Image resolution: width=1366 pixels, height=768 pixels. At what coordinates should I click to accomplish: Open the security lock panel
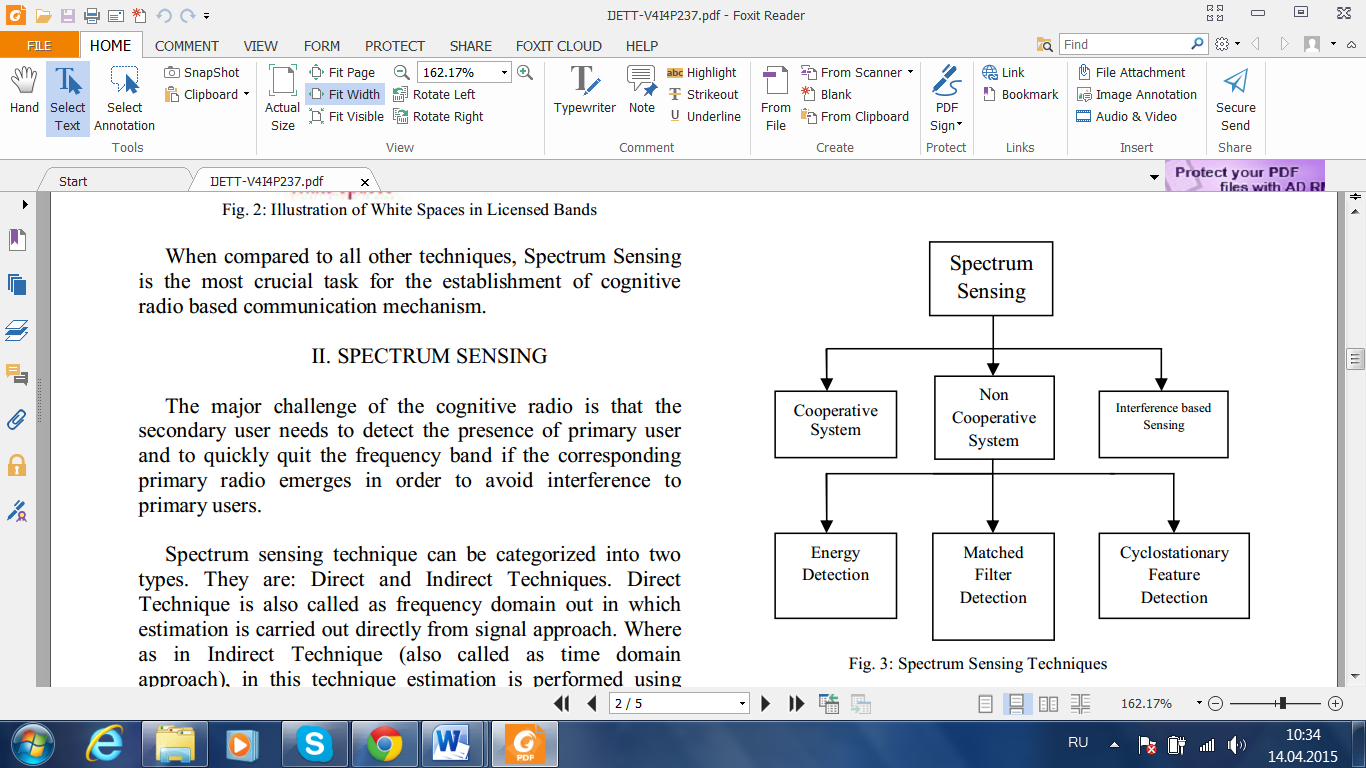tap(17, 465)
